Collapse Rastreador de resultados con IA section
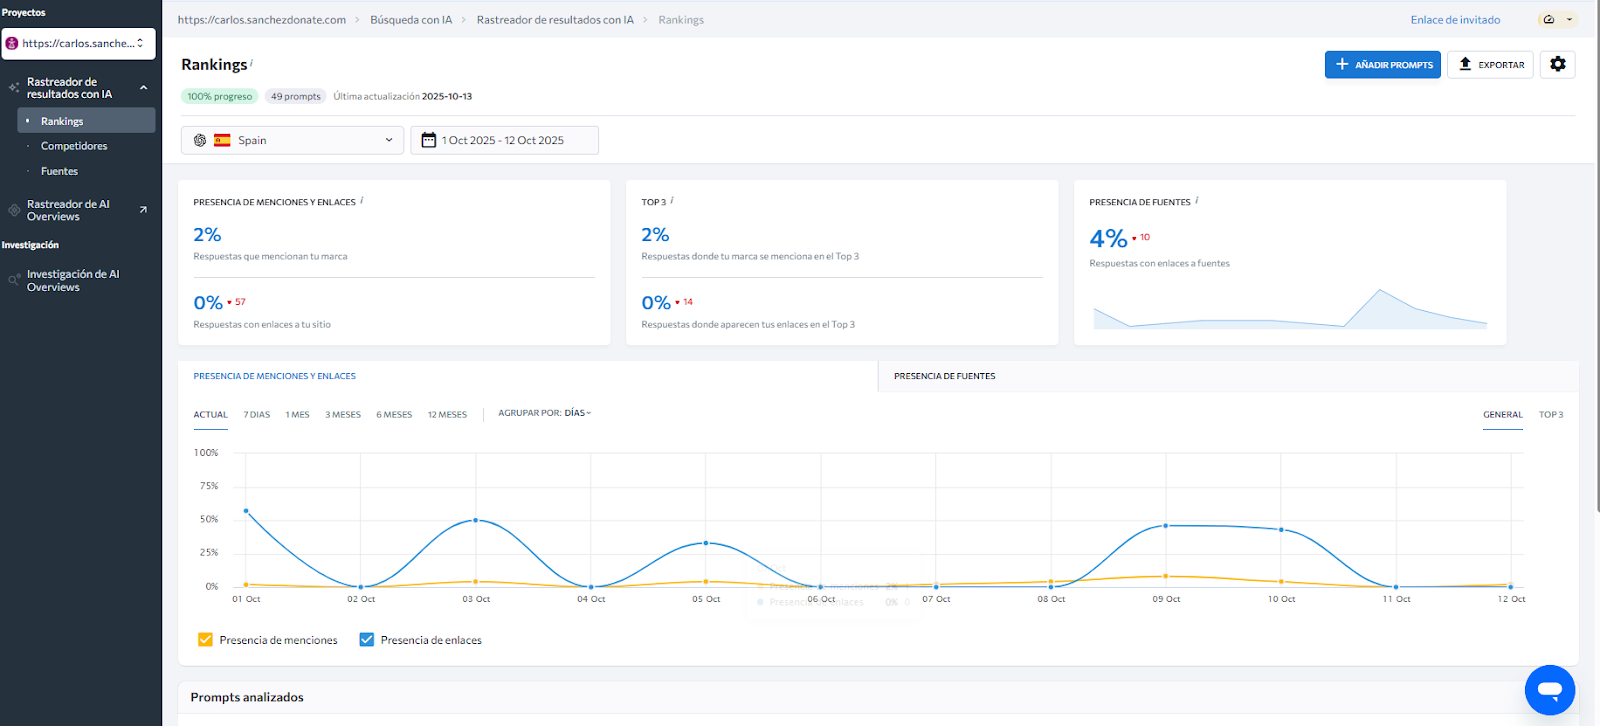This screenshot has width=1600, height=726. (143, 88)
